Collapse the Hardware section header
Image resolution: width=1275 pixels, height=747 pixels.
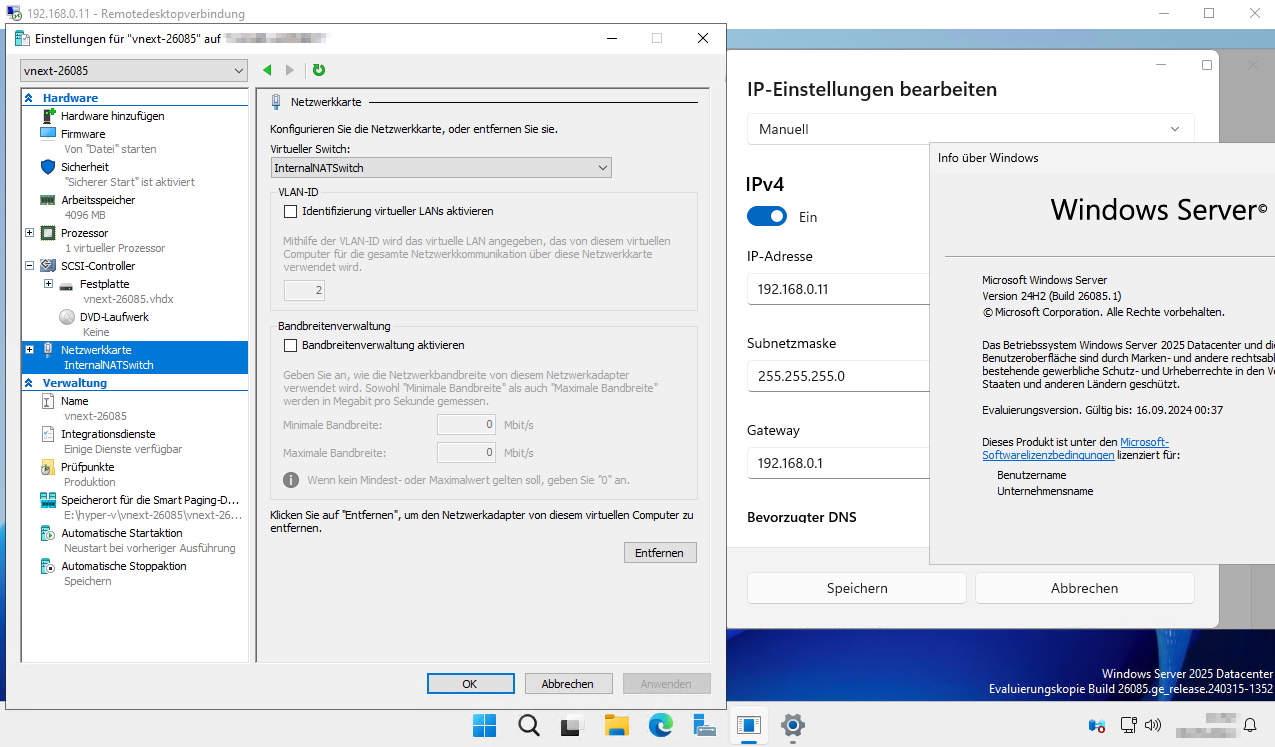pos(29,98)
